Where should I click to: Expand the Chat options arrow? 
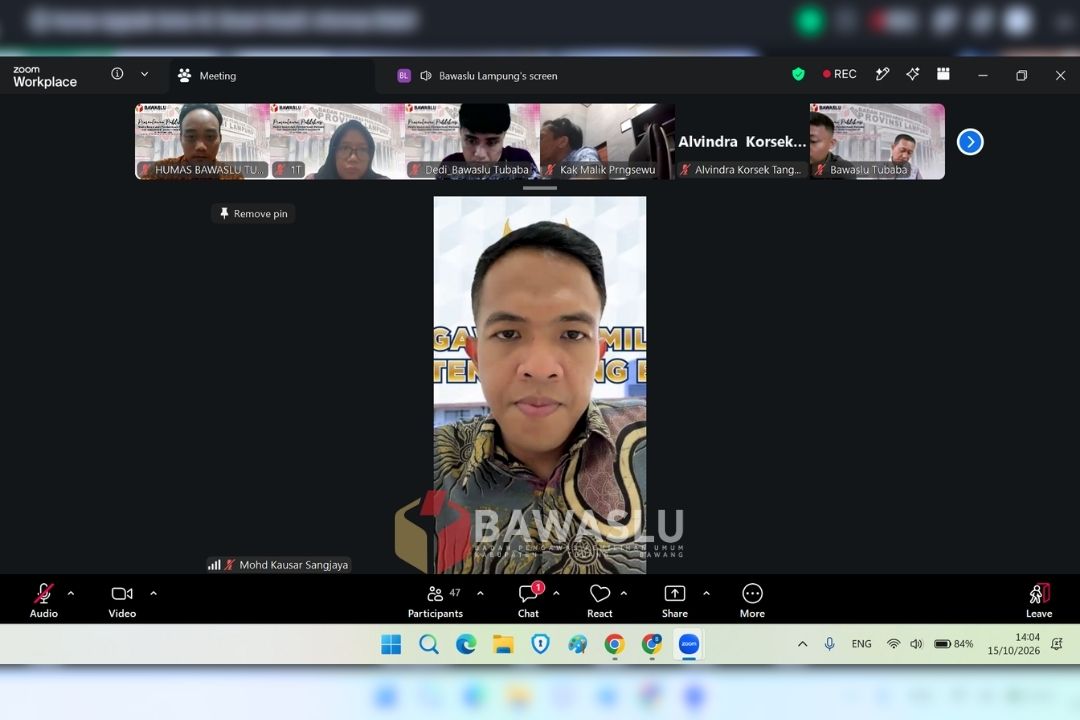point(557,593)
